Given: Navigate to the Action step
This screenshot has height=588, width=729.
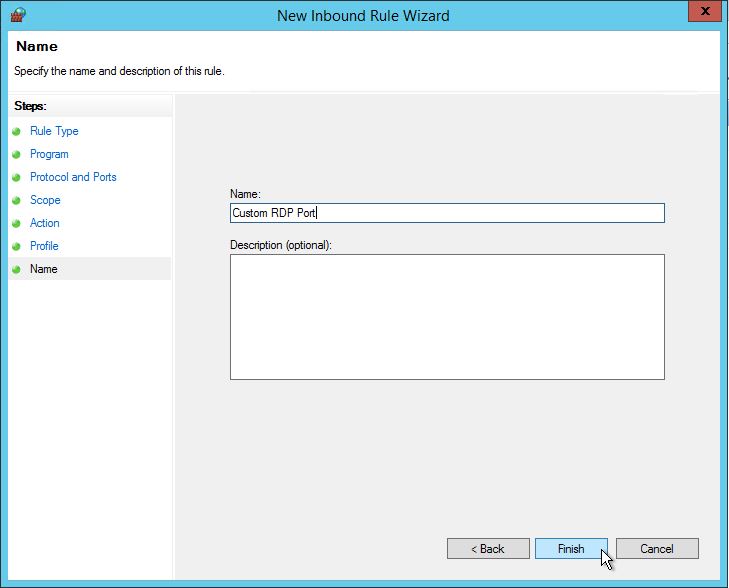Looking at the screenshot, I should click(x=45, y=223).
